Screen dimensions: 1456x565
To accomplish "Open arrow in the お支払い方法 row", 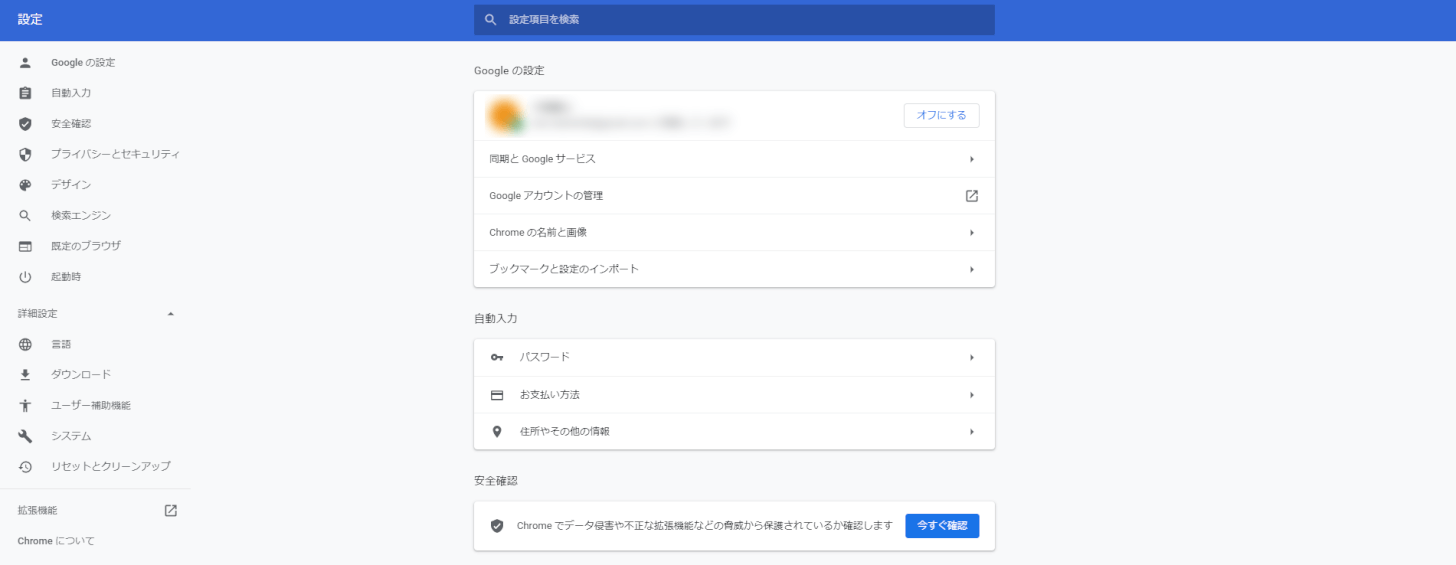I will pyautogui.click(x=971, y=395).
